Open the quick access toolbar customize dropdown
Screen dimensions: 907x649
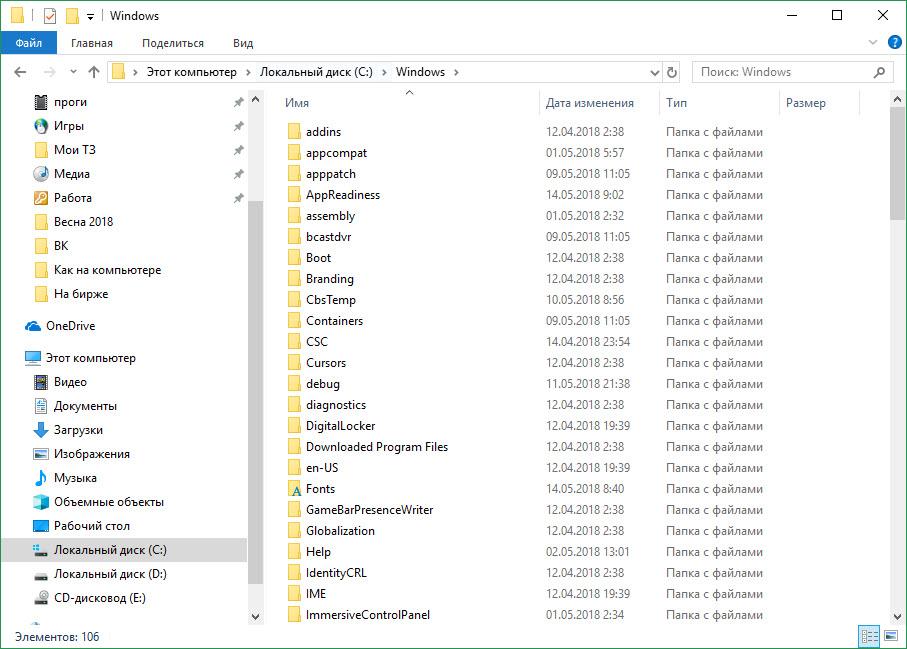(91, 16)
